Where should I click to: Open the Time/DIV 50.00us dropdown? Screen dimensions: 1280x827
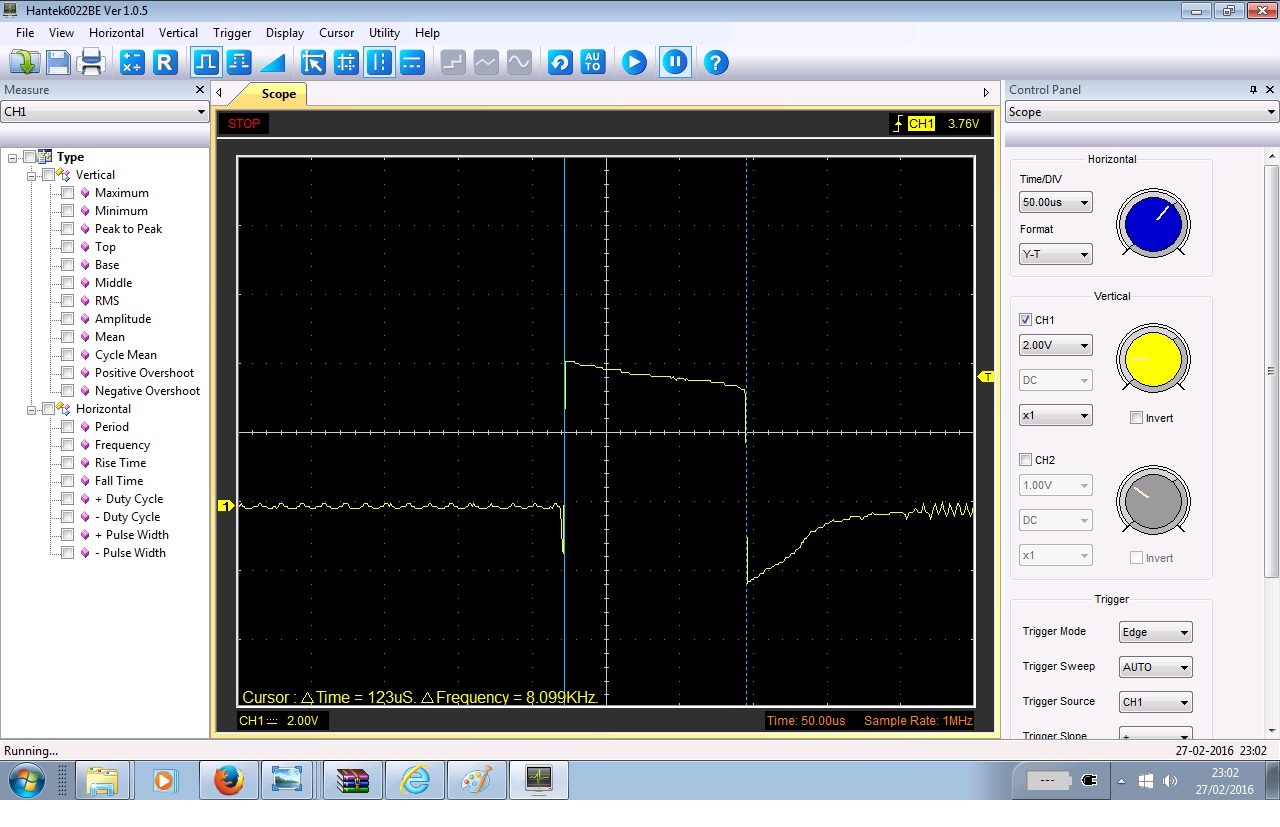(x=1056, y=202)
